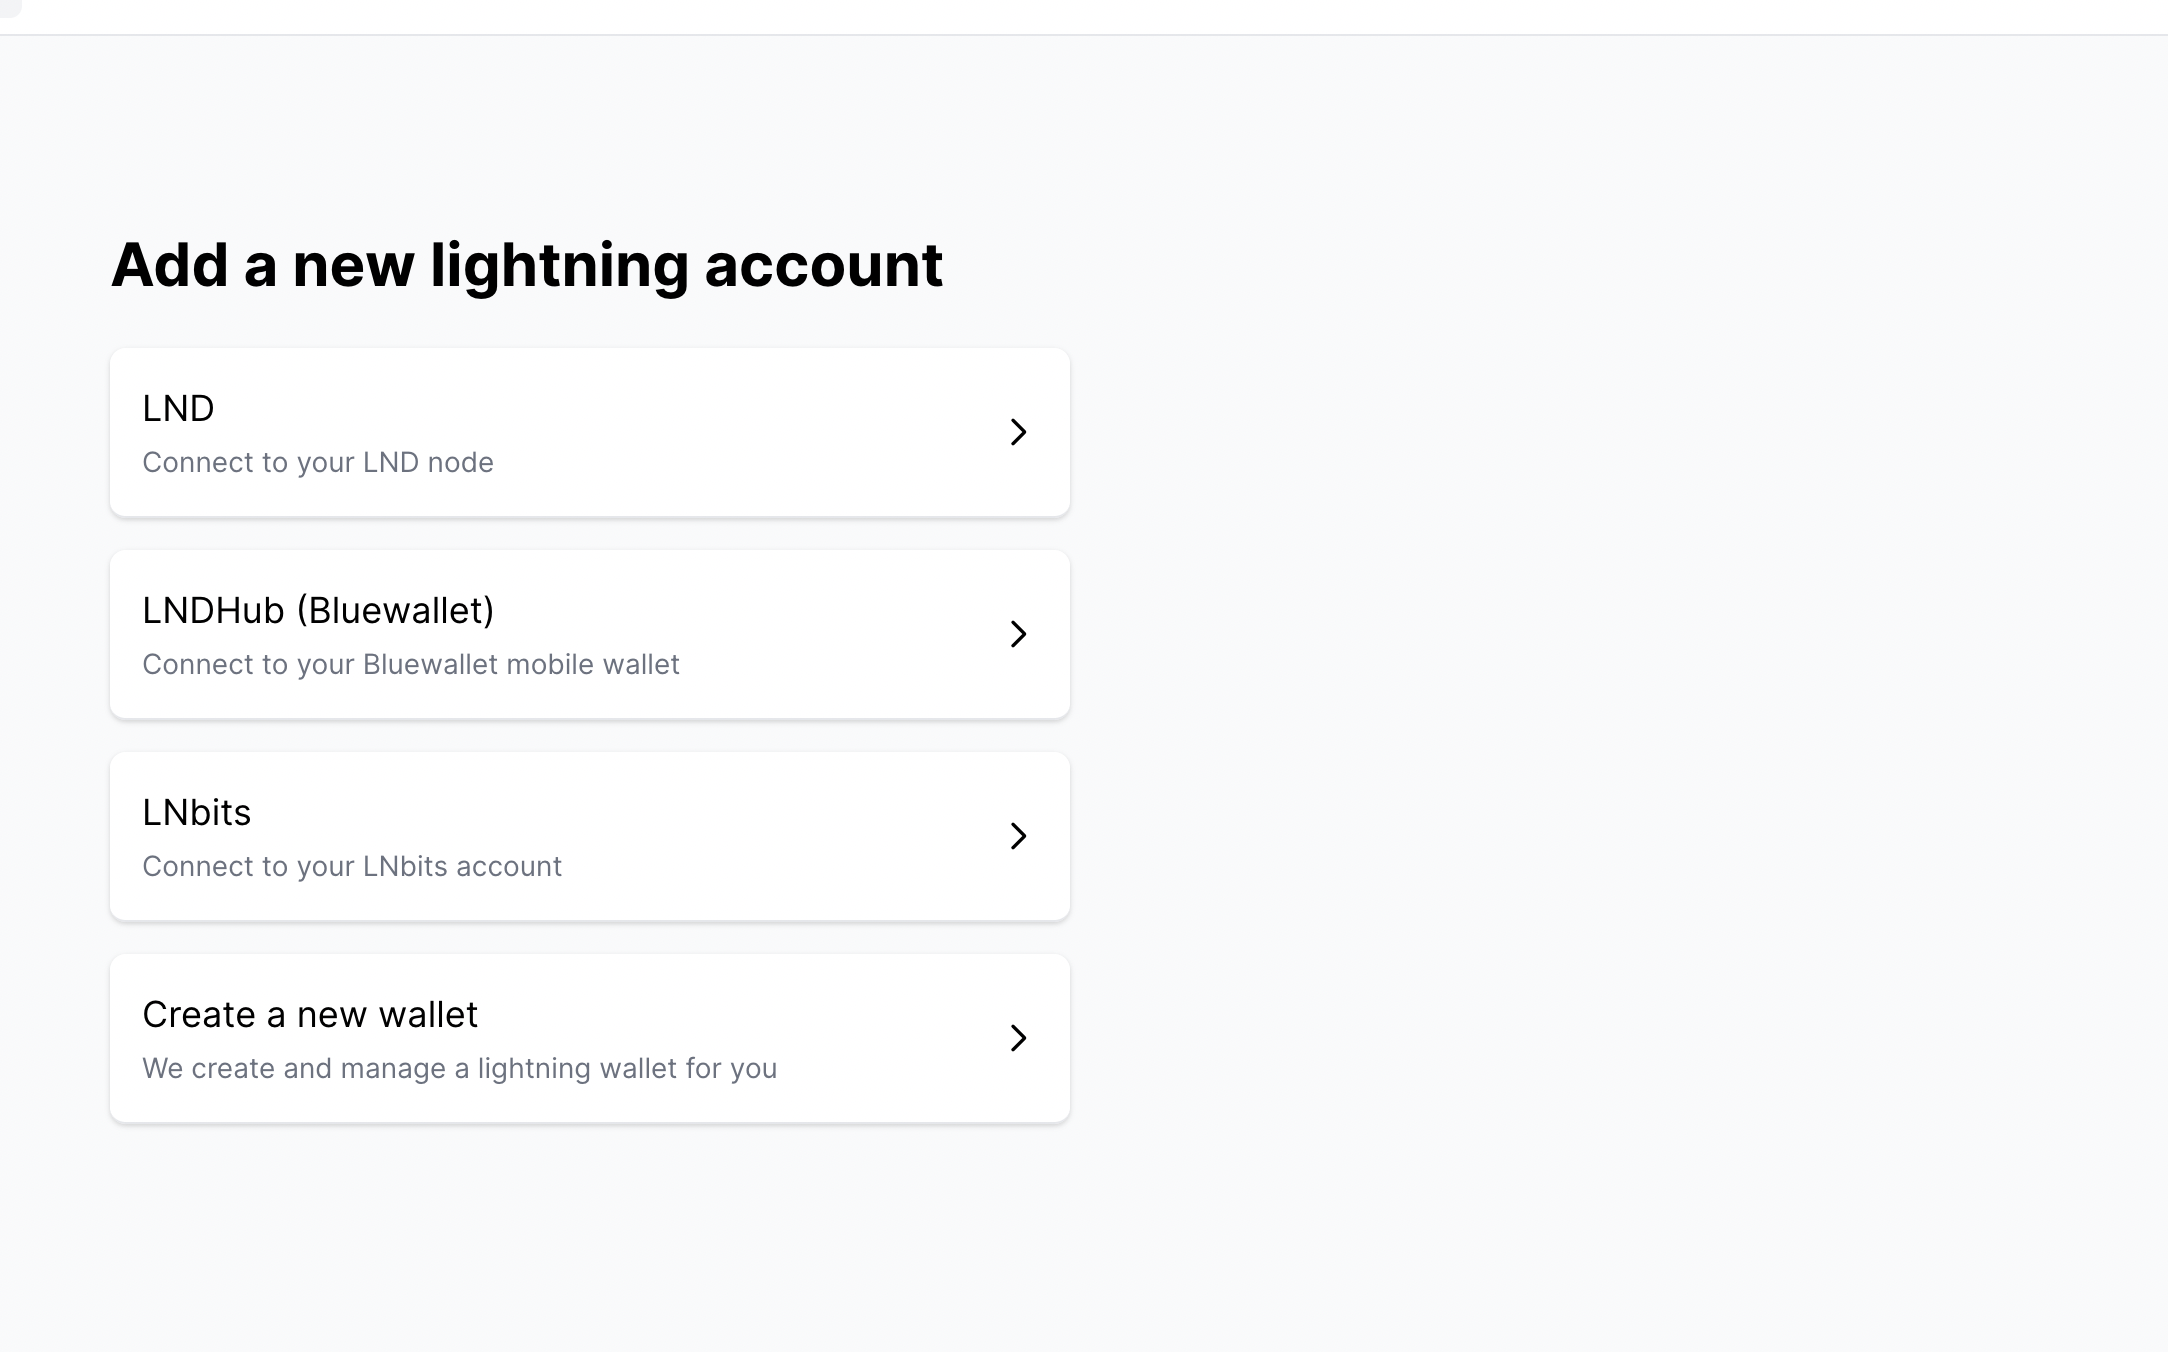Expand the LND card via its chevron
The height and width of the screenshot is (1352, 2168).
pyautogui.click(x=1018, y=432)
